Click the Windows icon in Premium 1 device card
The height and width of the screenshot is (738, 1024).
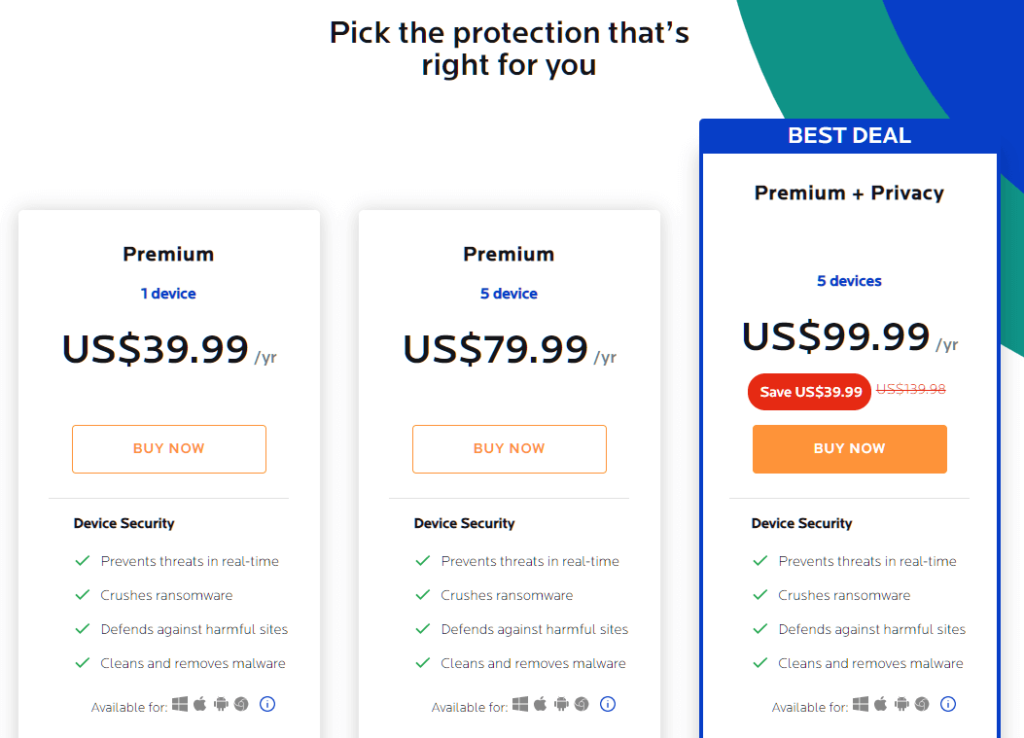(180, 704)
